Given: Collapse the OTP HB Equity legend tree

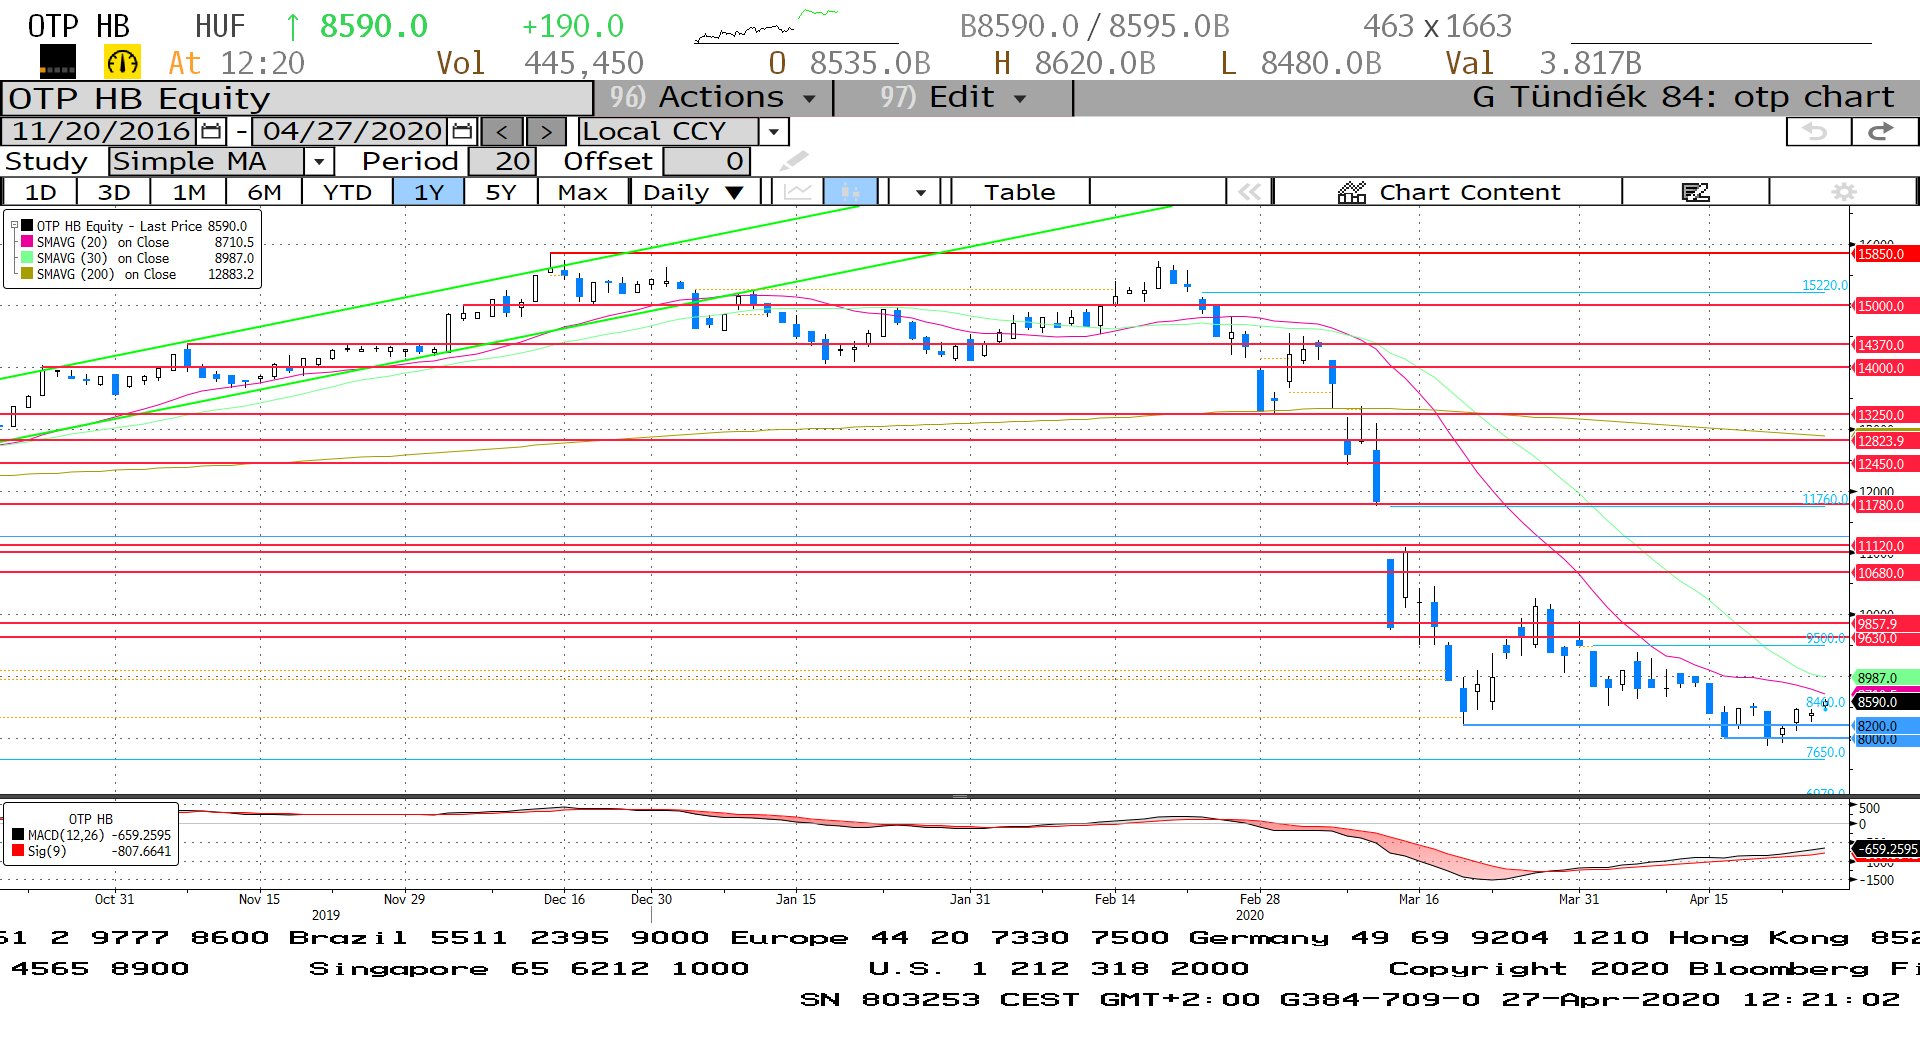Looking at the screenshot, I should tap(14, 226).
